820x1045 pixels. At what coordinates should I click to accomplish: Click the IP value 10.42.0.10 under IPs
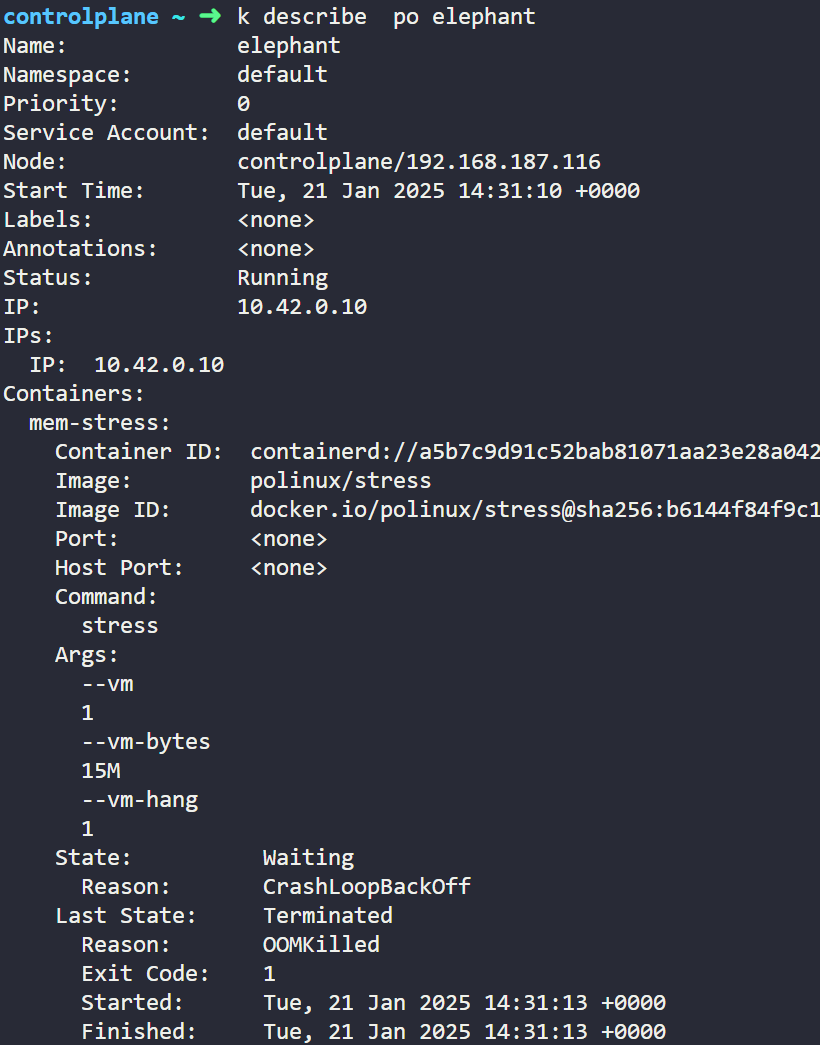159,365
